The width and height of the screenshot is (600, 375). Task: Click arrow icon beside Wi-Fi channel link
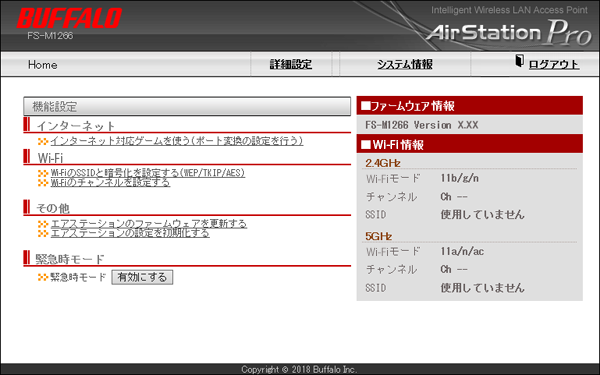pos(43,183)
